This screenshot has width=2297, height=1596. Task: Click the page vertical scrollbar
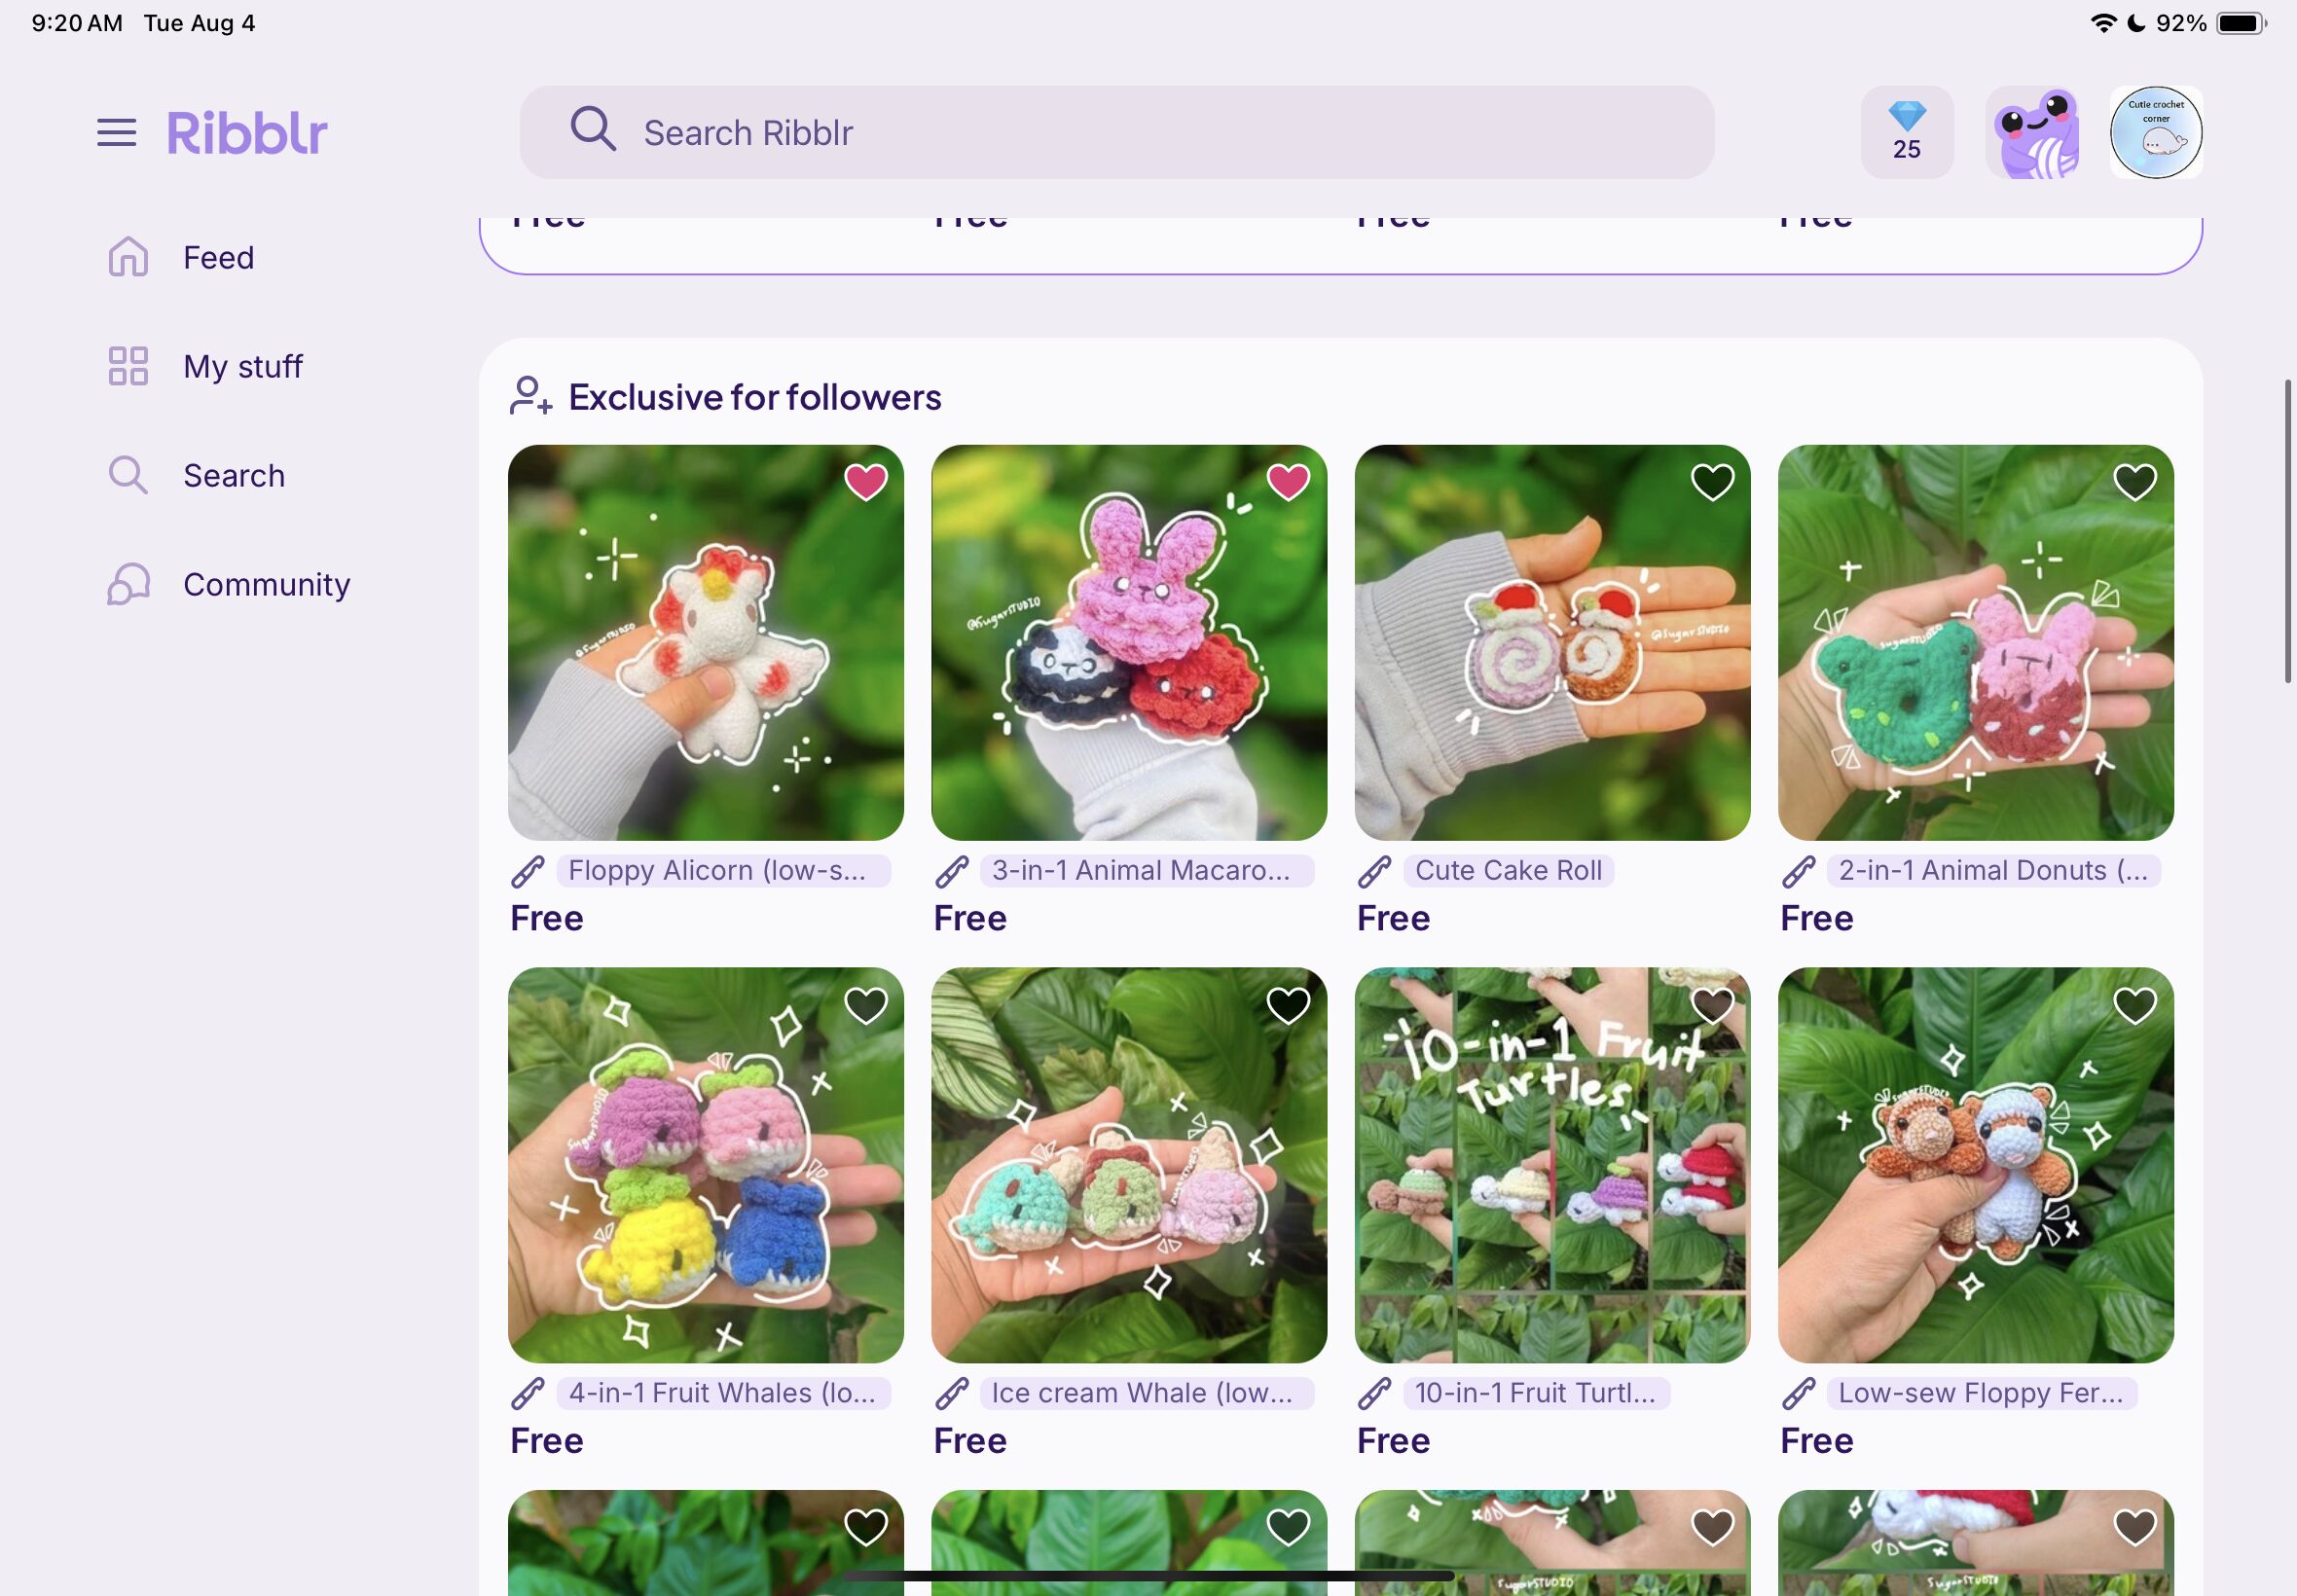[2287, 531]
